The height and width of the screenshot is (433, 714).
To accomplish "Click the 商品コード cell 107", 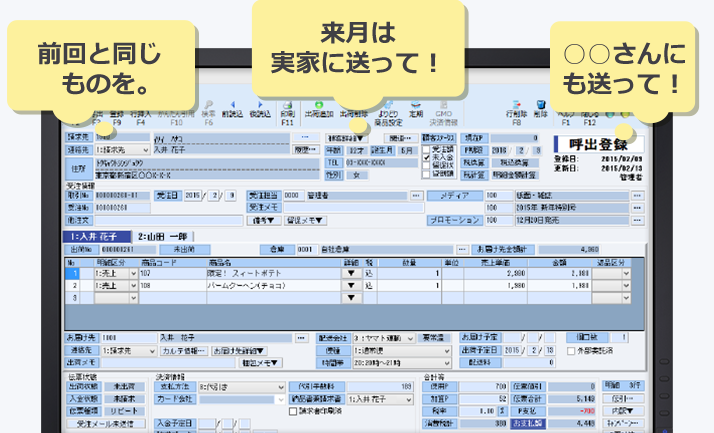I will (x=172, y=274).
